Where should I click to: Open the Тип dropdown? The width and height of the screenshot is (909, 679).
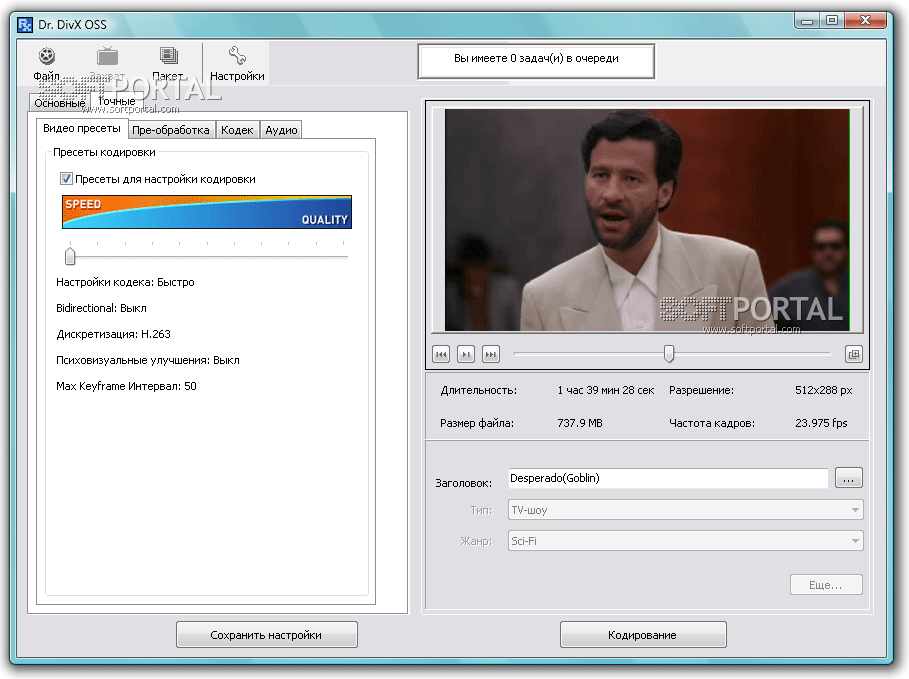tap(686, 510)
